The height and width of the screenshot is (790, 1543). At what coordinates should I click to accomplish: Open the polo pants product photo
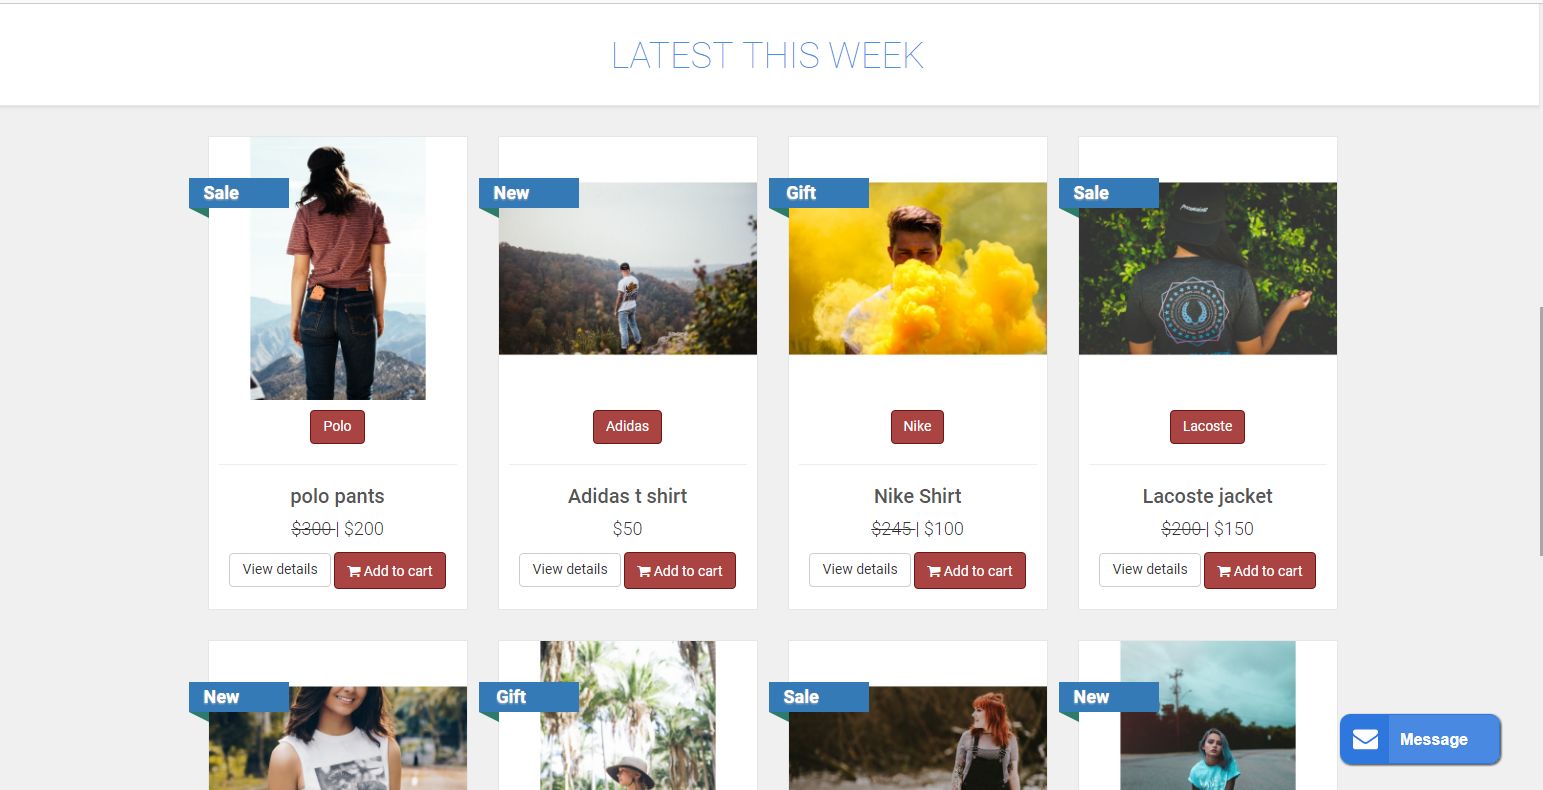[x=338, y=268]
